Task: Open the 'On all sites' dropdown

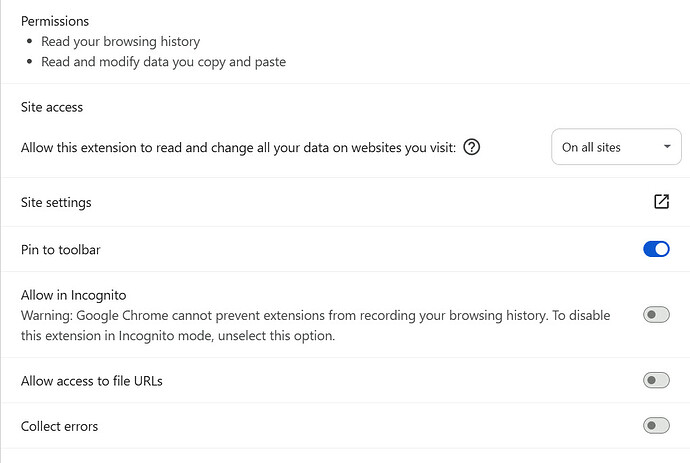Action: [x=616, y=147]
